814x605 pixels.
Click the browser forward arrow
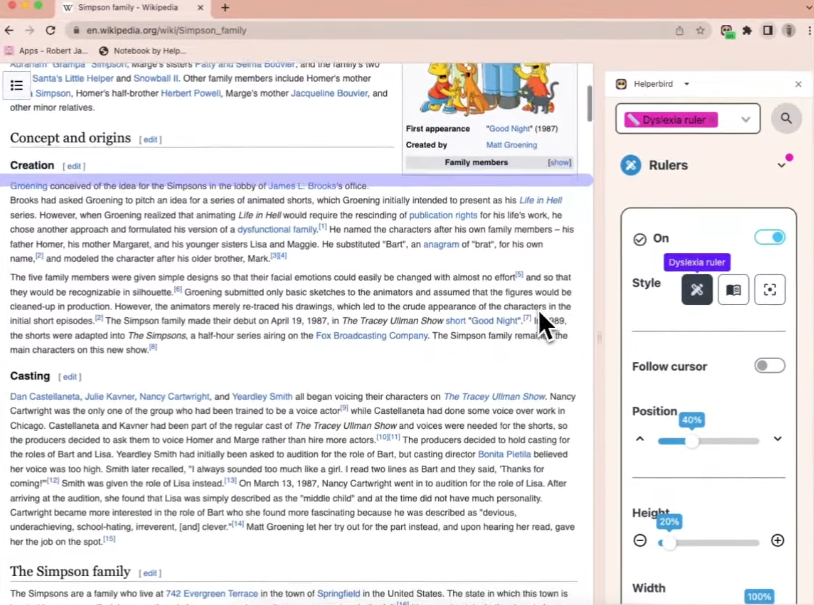click(x=30, y=30)
